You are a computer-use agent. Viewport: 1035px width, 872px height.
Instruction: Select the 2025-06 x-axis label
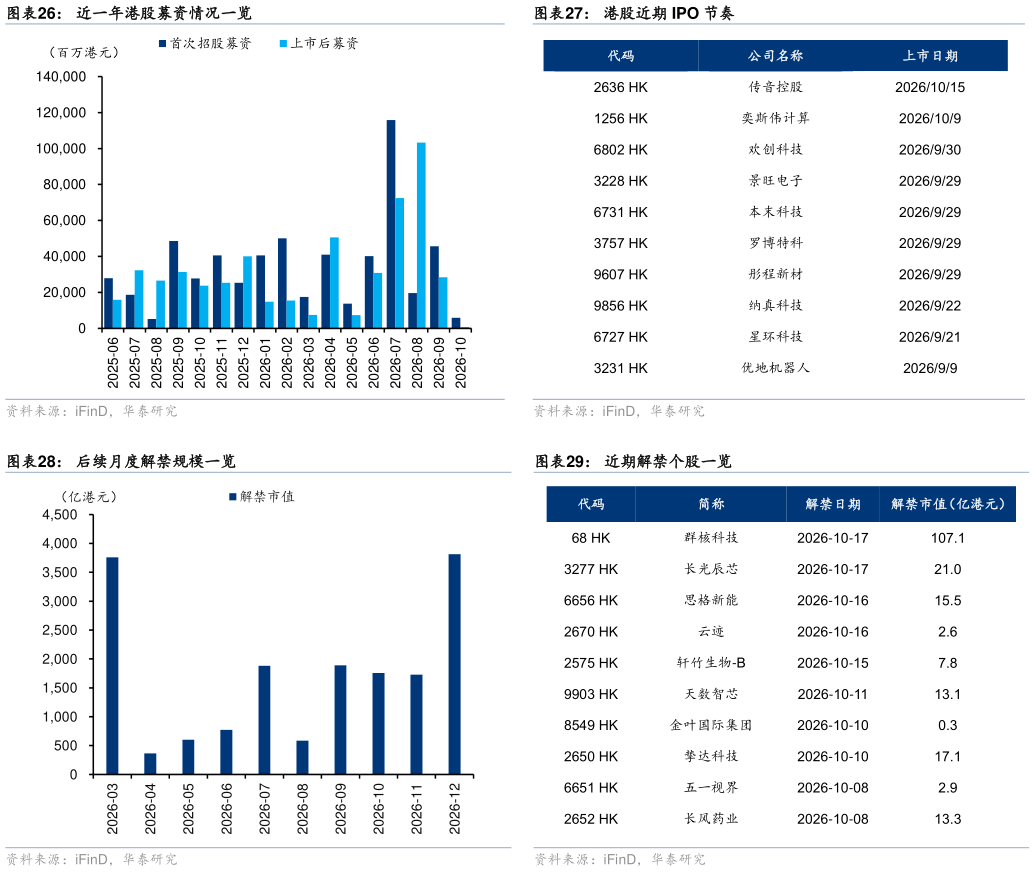(113, 362)
